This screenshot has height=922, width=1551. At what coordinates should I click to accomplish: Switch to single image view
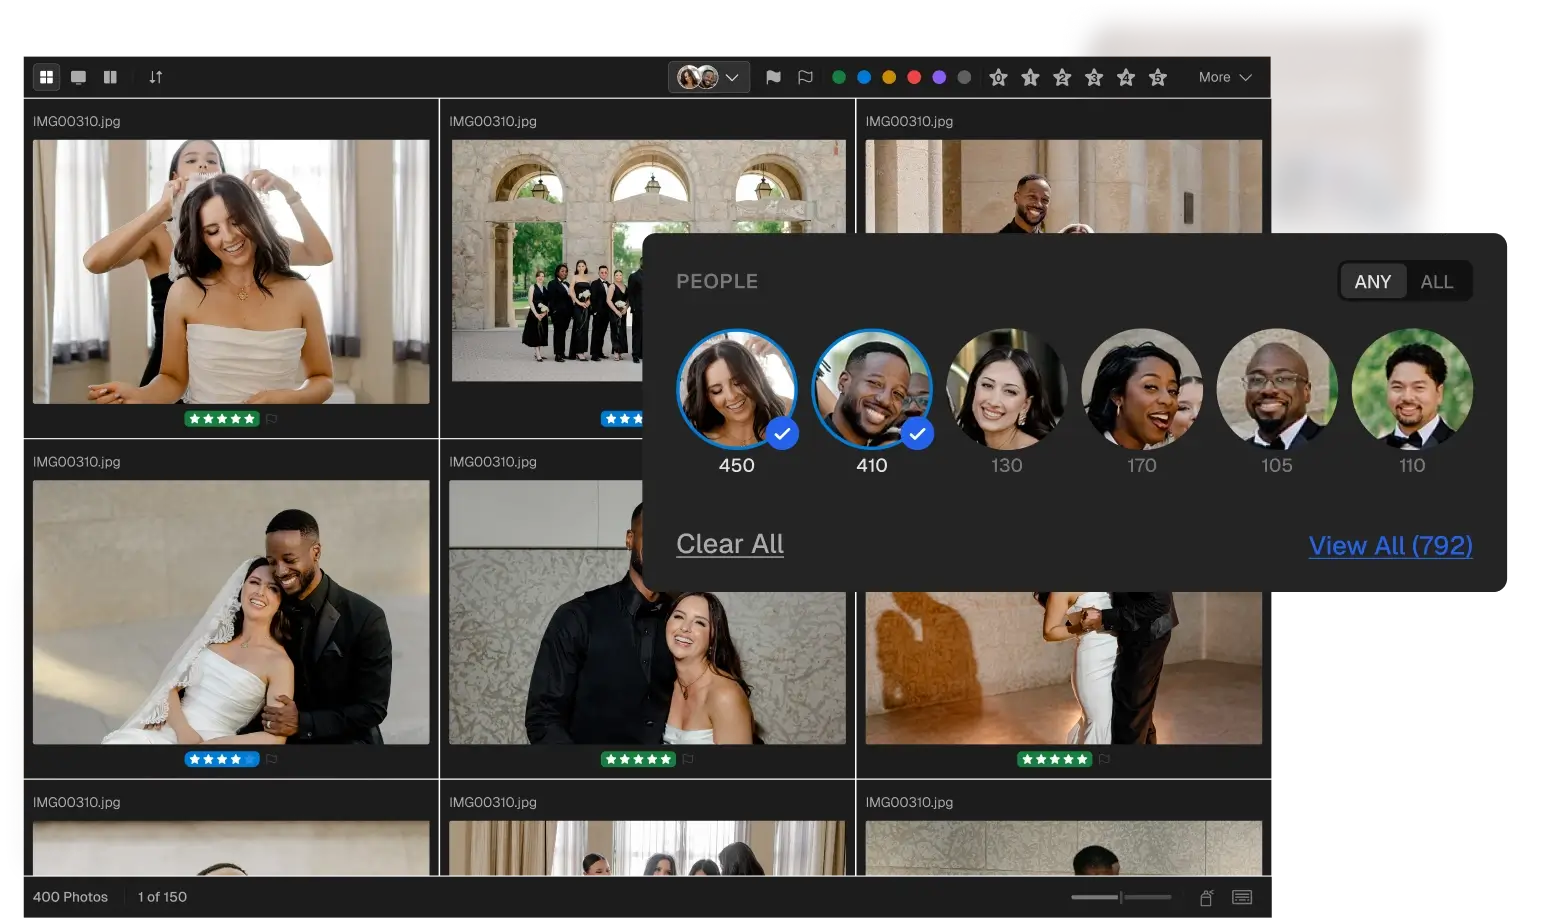(78, 77)
